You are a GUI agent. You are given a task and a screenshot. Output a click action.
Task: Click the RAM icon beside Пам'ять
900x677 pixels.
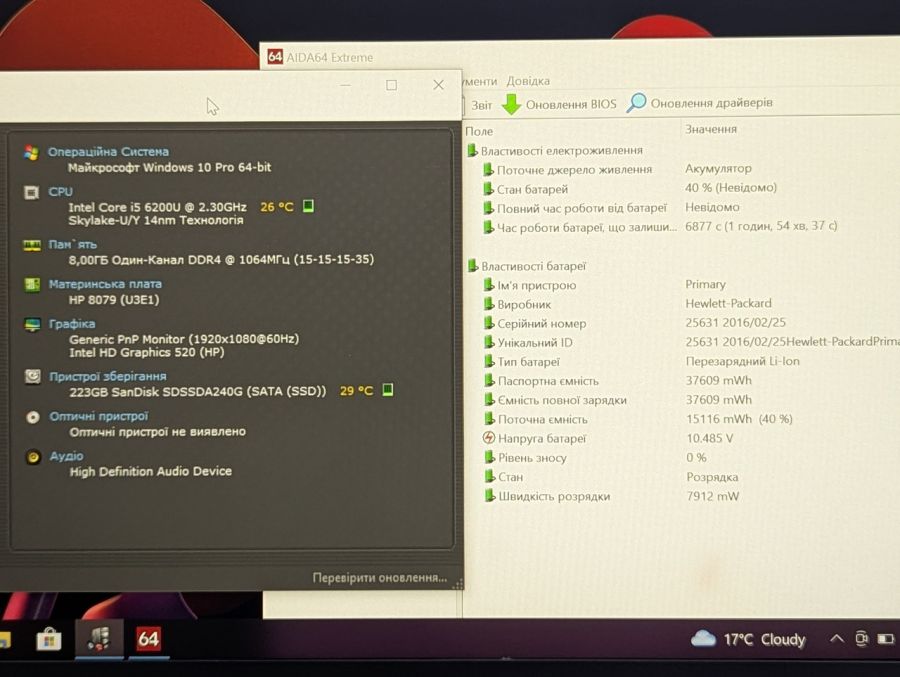32,246
